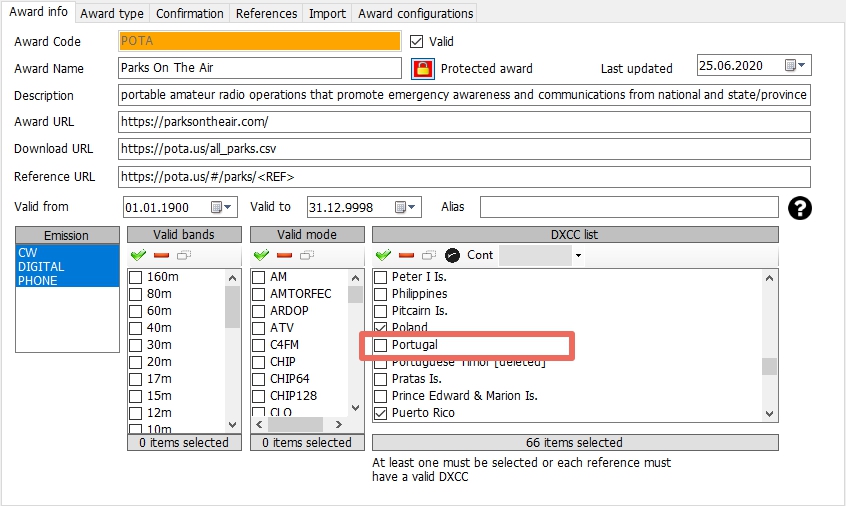Check the Philippines DXCC checkbox
846x506 pixels.
point(380,294)
